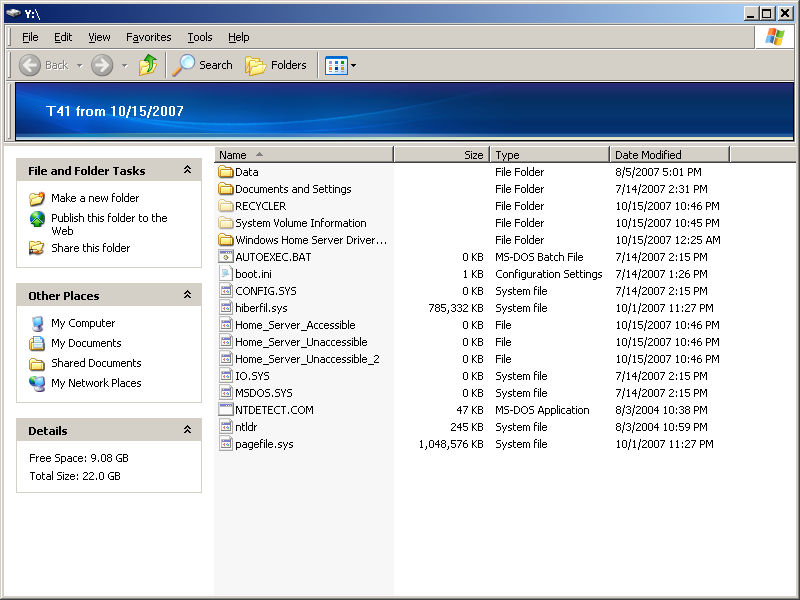Click the 245 KB size value
Image resolution: width=800 pixels, height=600 pixels.
466,427
